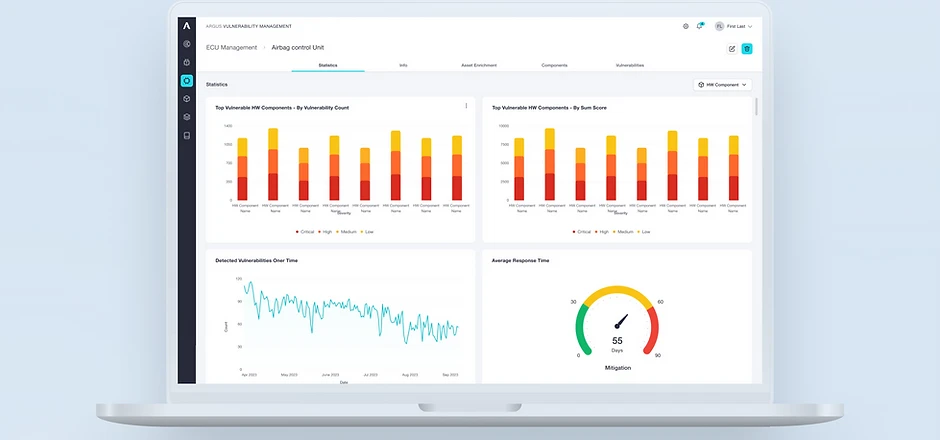Image resolution: width=940 pixels, height=440 pixels.
Task: Open the Asset Enrichment tab
Action: point(479,65)
